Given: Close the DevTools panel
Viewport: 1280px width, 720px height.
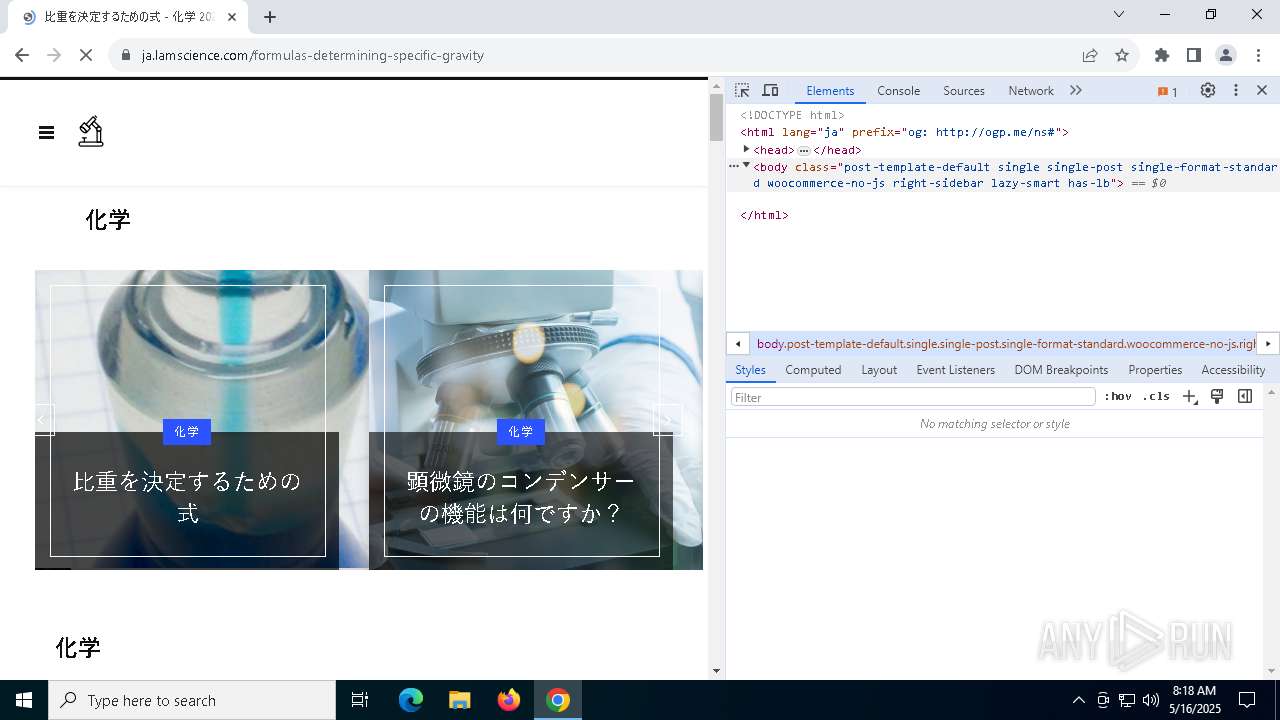Looking at the screenshot, I should pyautogui.click(x=1262, y=90).
